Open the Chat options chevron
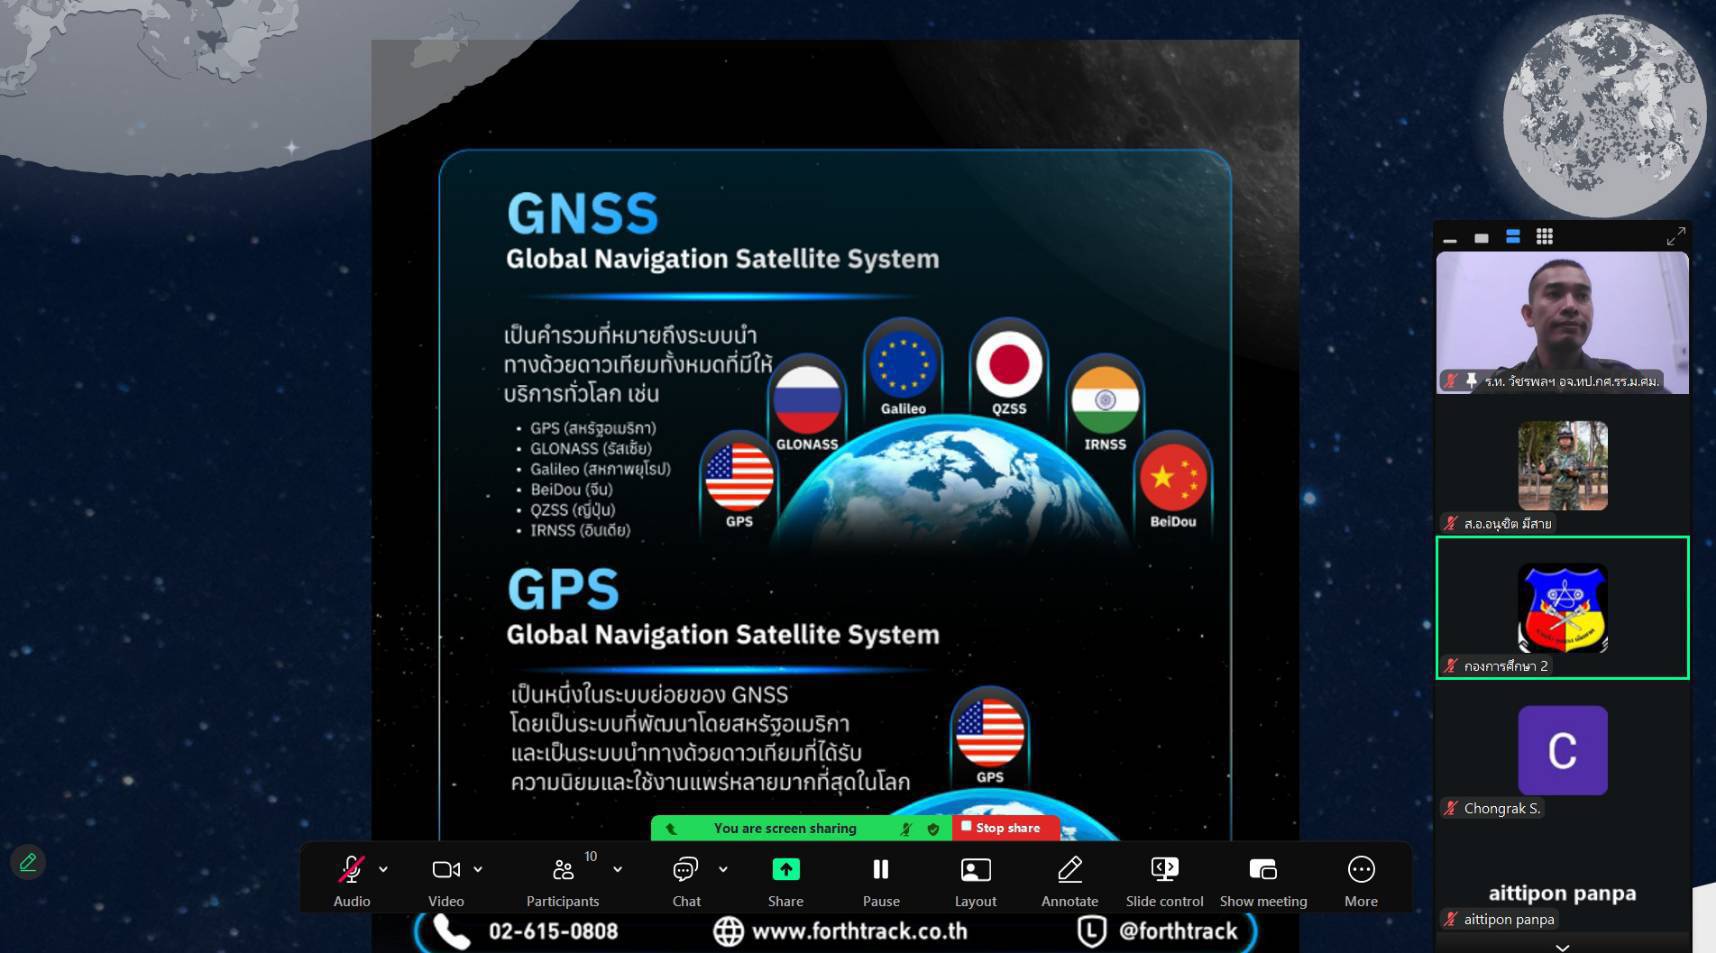Image resolution: width=1716 pixels, height=953 pixels. tap(723, 870)
